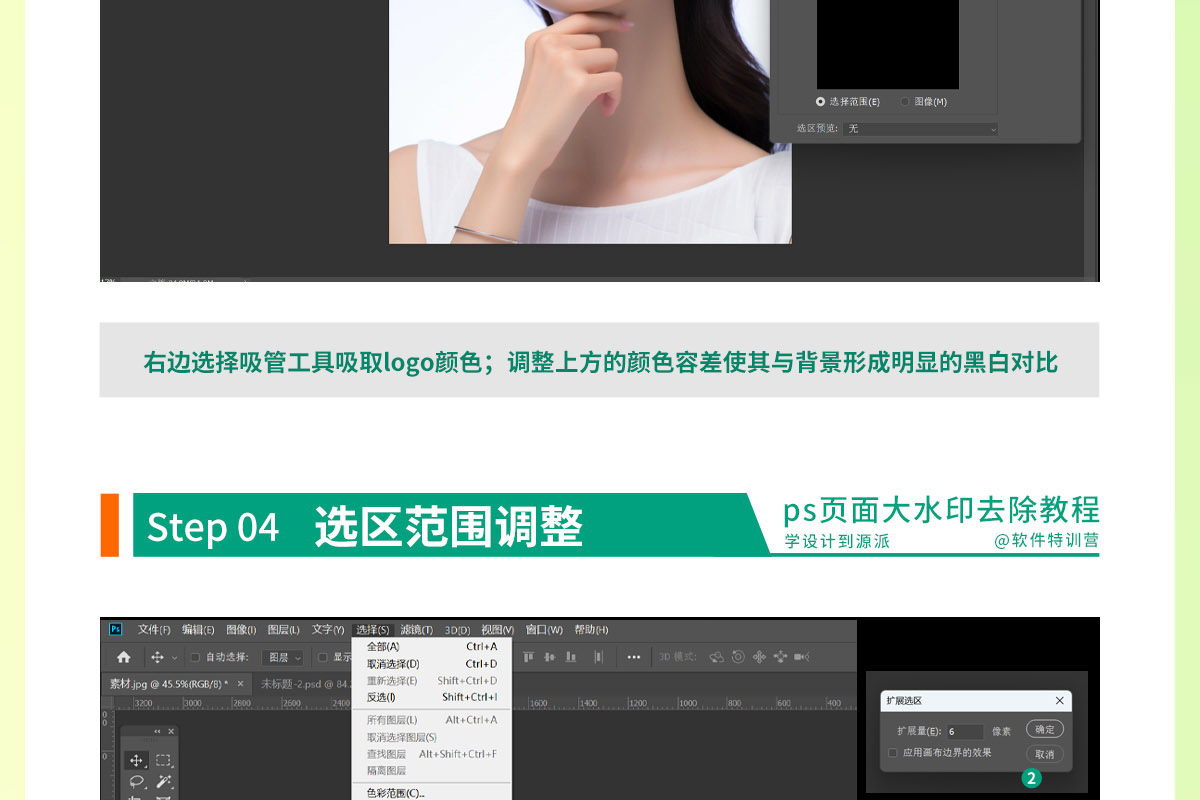1200x800 pixels.
Task: Choose 反选(I) in the Select menu
Action: pos(381,697)
